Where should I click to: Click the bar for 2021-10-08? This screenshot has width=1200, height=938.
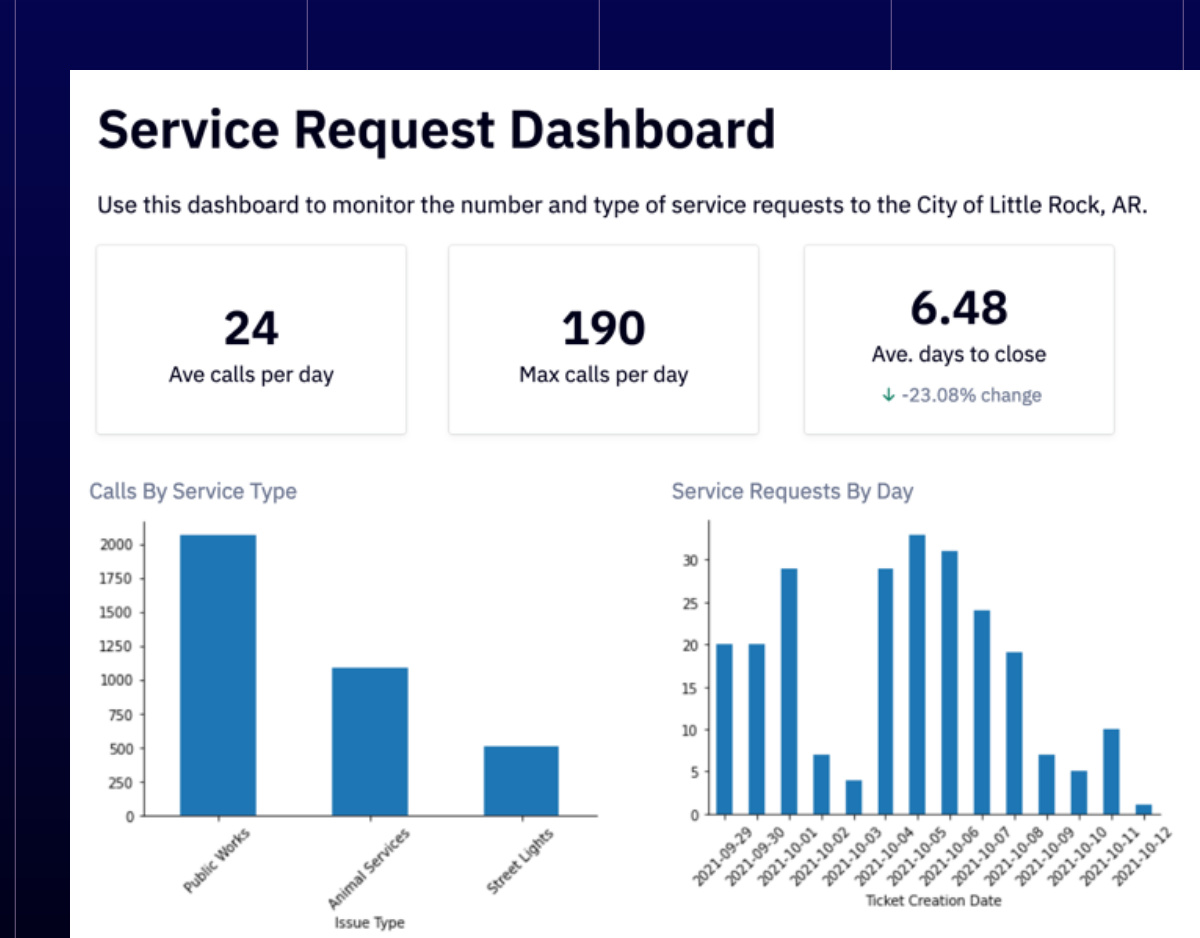pyautogui.click(x=1014, y=733)
